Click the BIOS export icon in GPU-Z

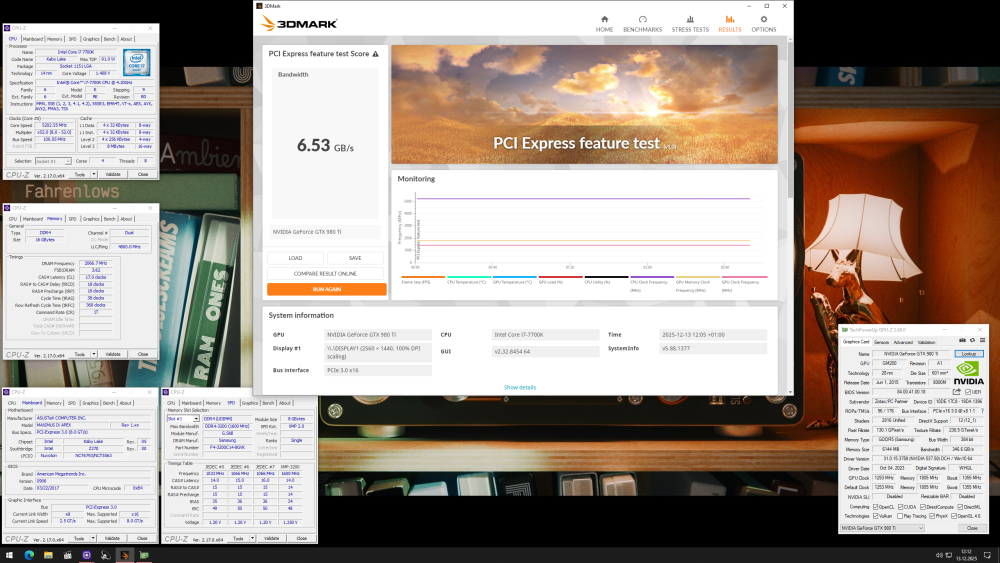[x=957, y=391]
